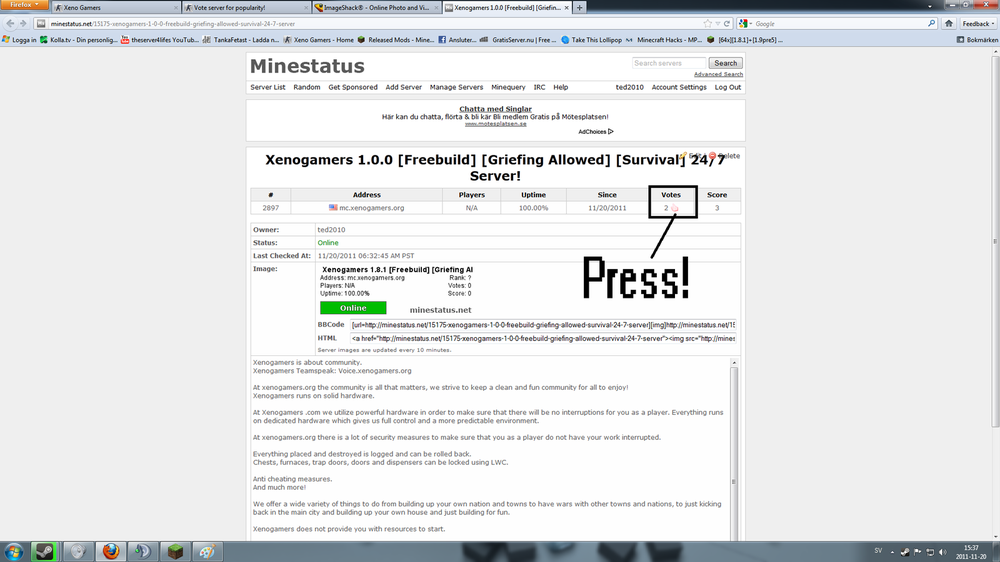Click the description scrollbar up arrow
The width and height of the screenshot is (1000, 562).
tap(734, 362)
